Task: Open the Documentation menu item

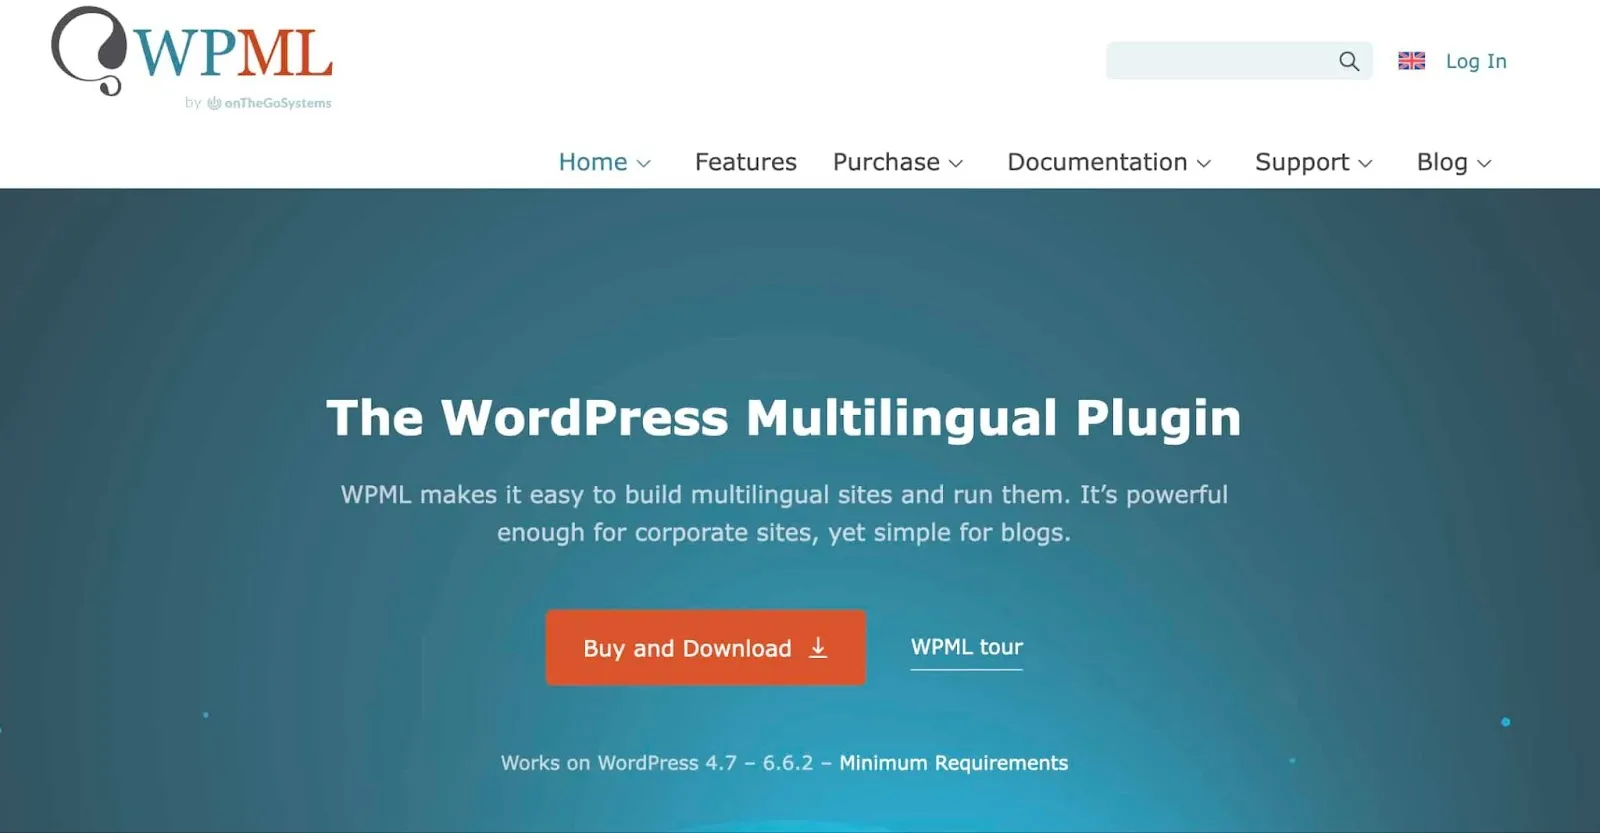Action: (1097, 162)
